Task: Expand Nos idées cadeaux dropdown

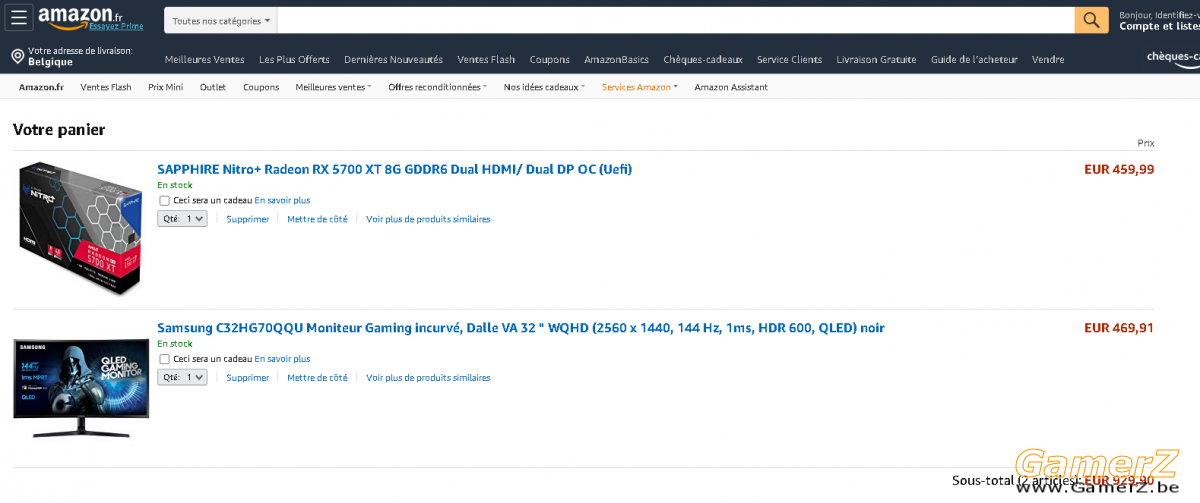Action: pyautogui.click(x=545, y=87)
